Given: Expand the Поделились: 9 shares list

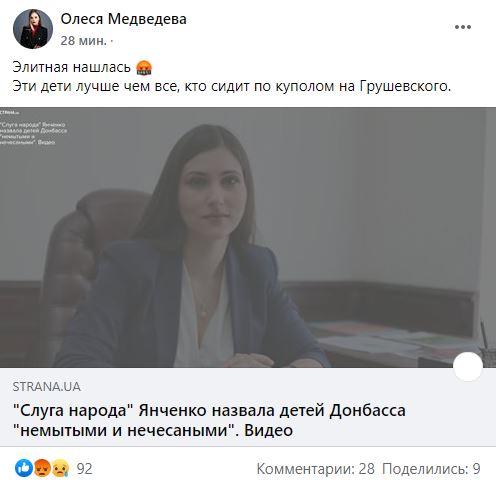Looking at the screenshot, I should pos(431,469).
